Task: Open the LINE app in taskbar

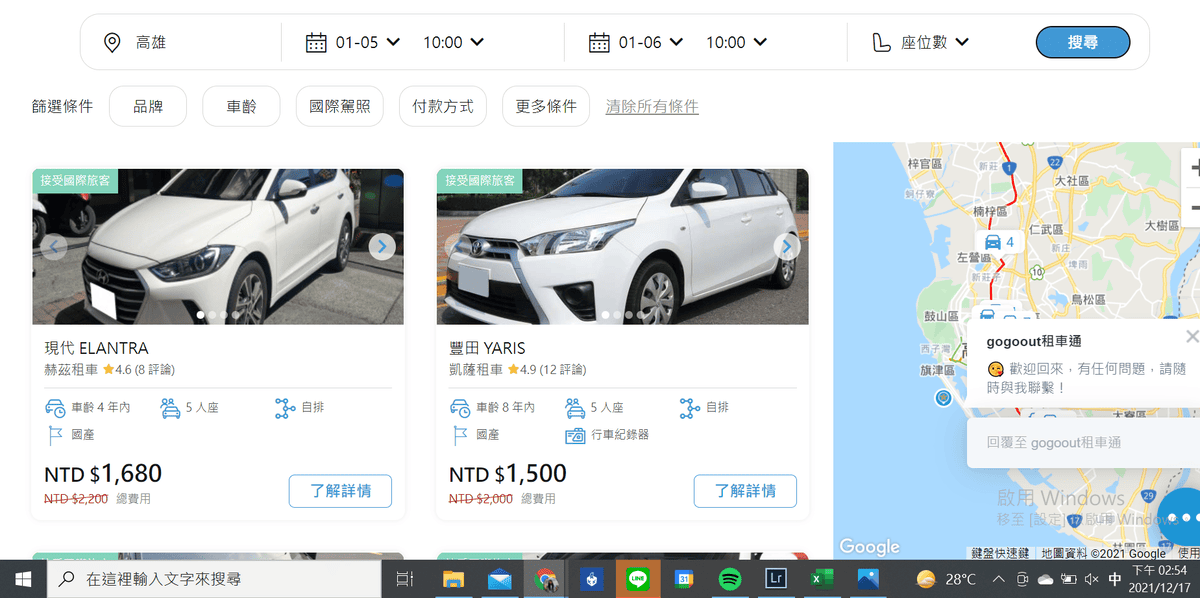Action: (x=637, y=578)
